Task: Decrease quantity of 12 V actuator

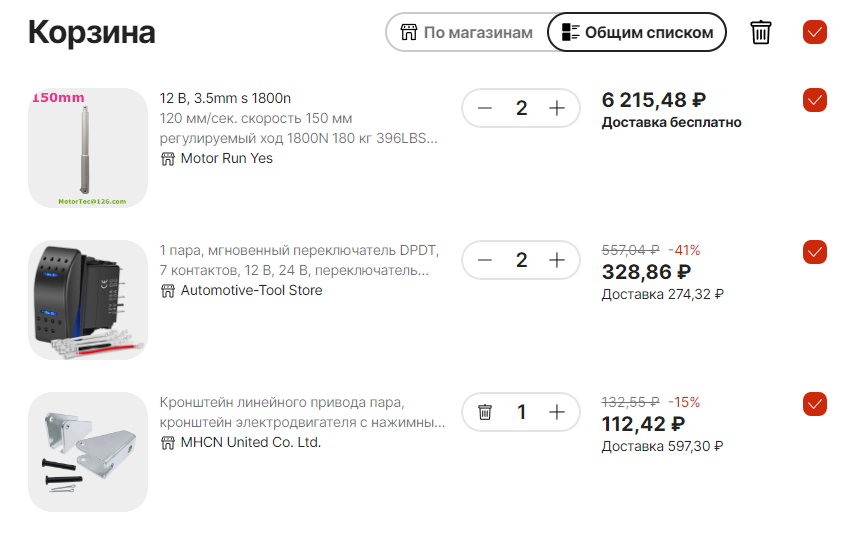Action: click(x=485, y=108)
